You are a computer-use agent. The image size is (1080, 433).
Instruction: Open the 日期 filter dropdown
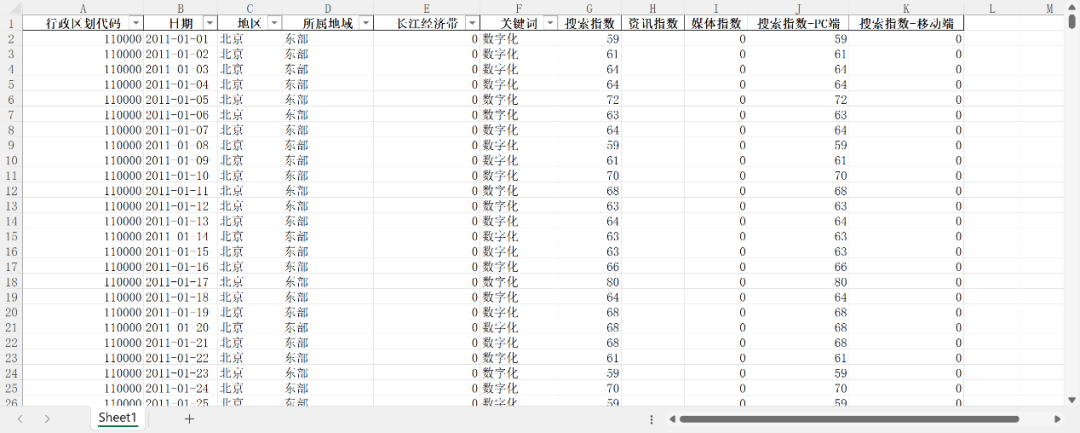[210, 23]
